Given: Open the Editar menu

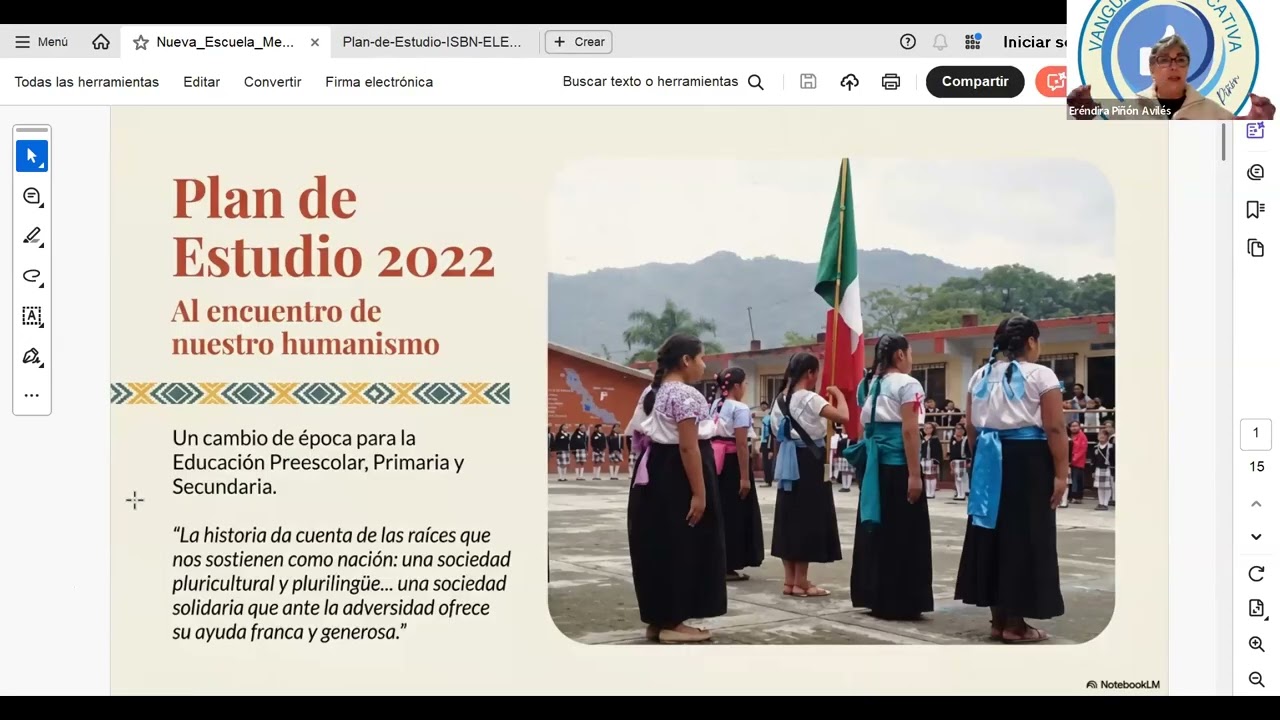Looking at the screenshot, I should (201, 82).
